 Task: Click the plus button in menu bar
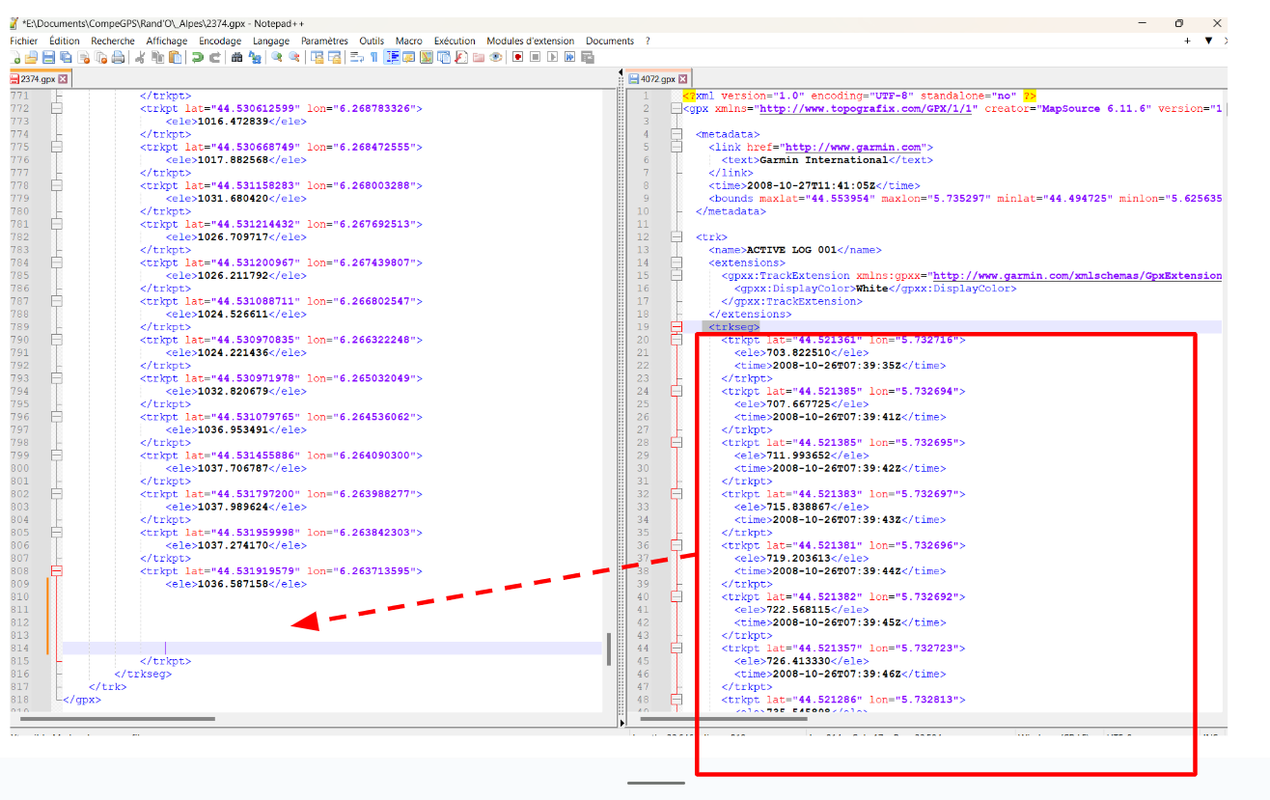point(1187,41)
